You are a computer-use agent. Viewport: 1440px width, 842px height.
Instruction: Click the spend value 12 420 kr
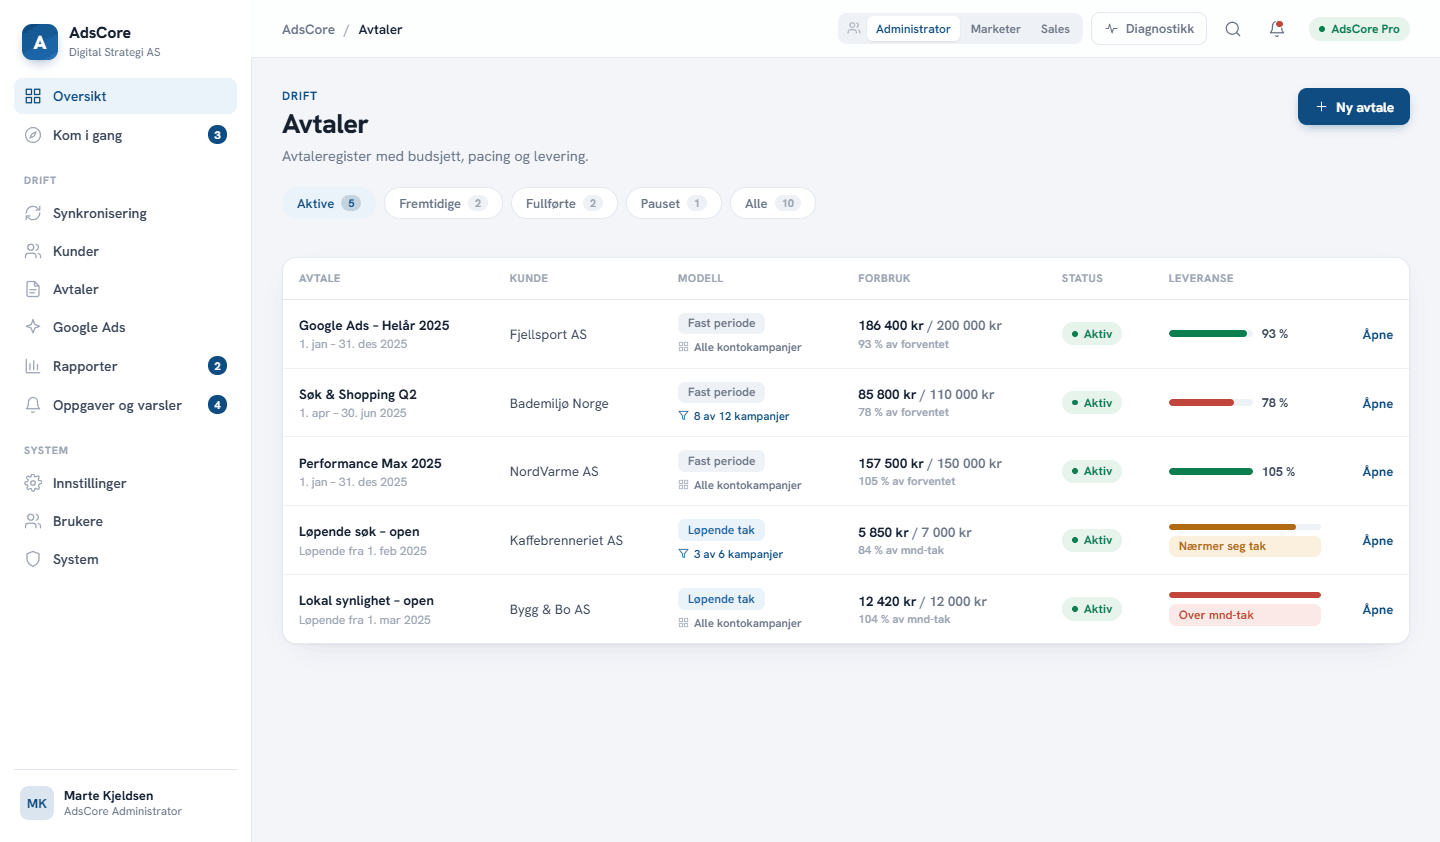(x=887, y=601)
